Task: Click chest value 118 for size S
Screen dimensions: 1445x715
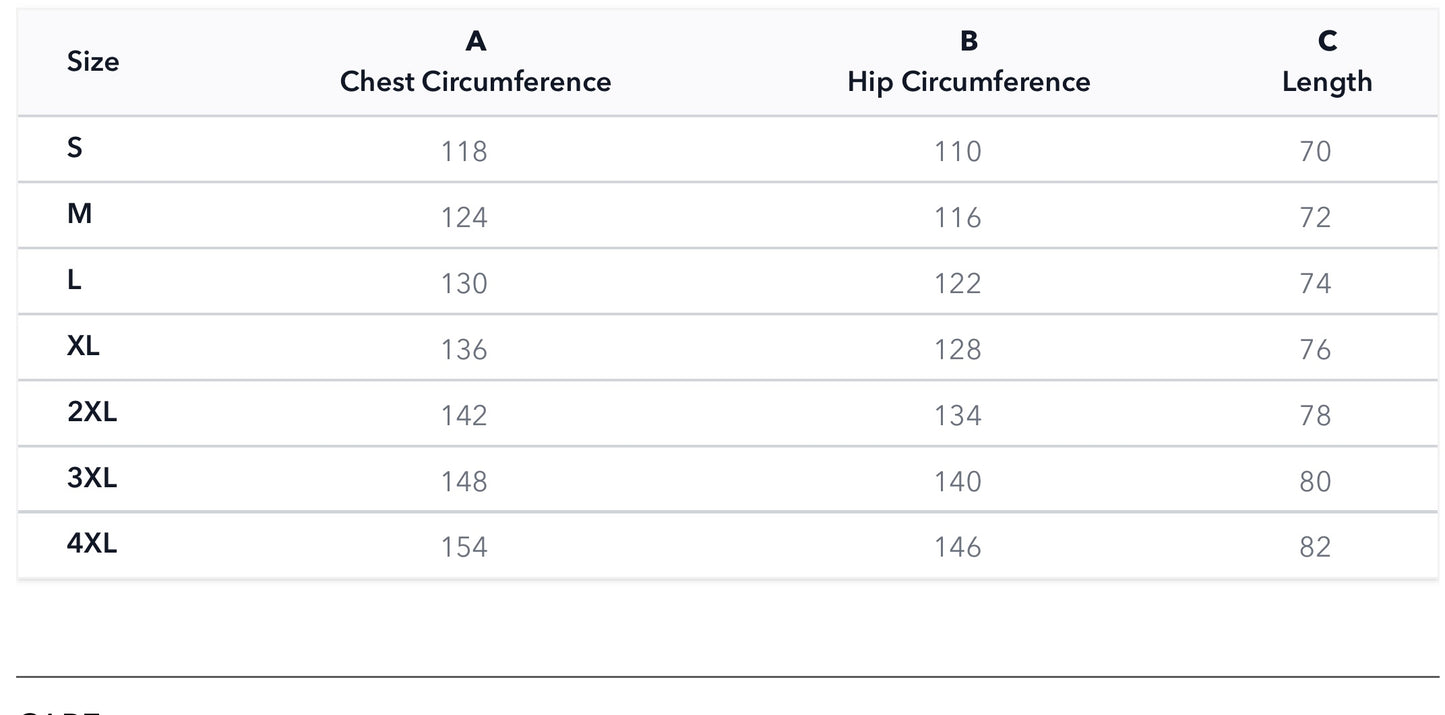Action: pos(464,152)
